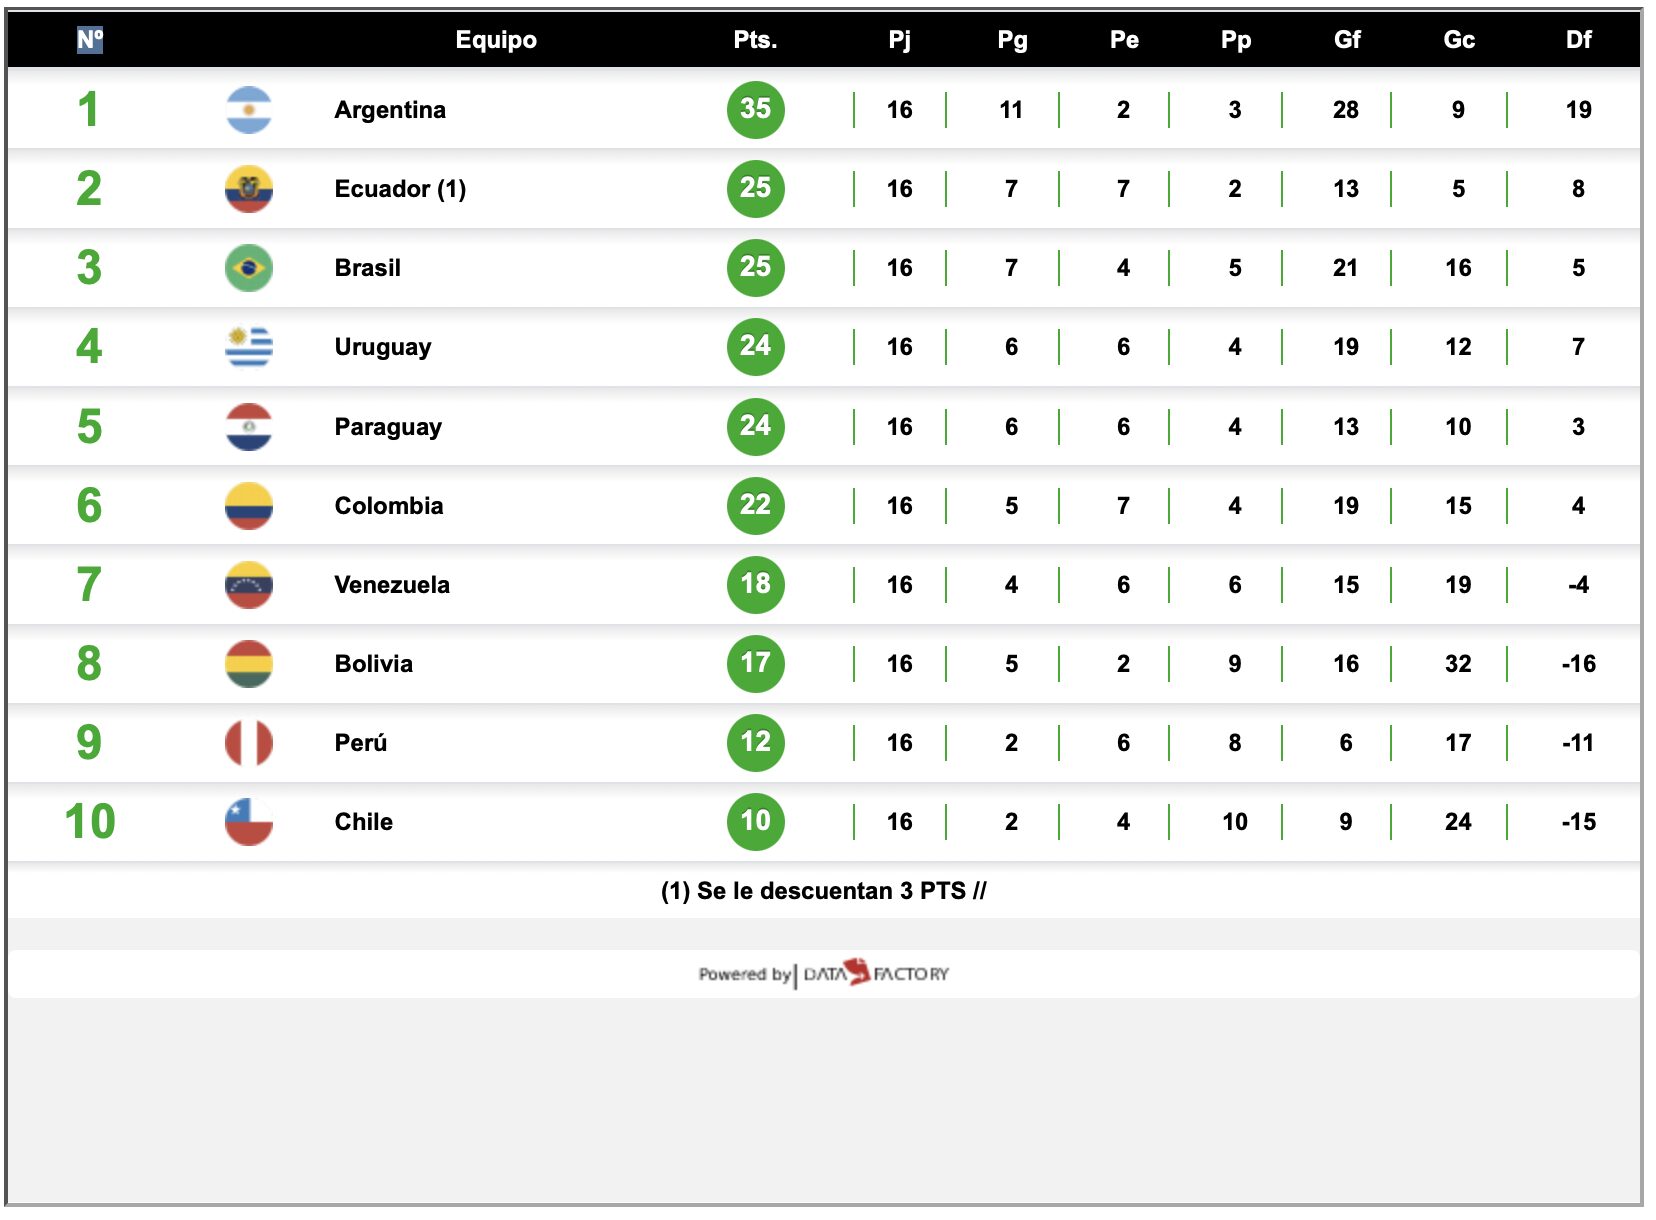The image size is (1656, 1220).
Task: Click Chile's green 10 points badge
Action: click(x=755, y=822)
